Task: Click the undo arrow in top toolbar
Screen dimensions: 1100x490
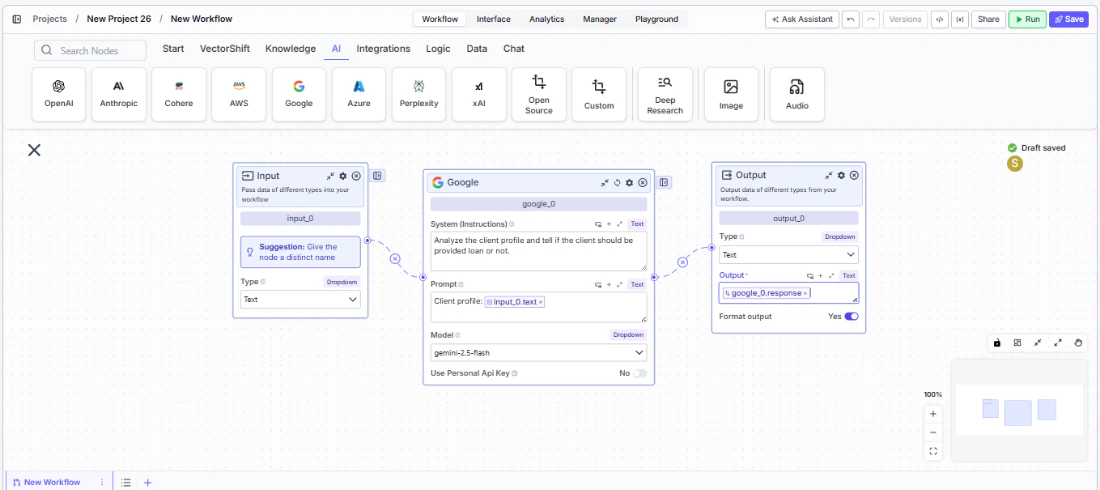Action: tap(851, 19)
